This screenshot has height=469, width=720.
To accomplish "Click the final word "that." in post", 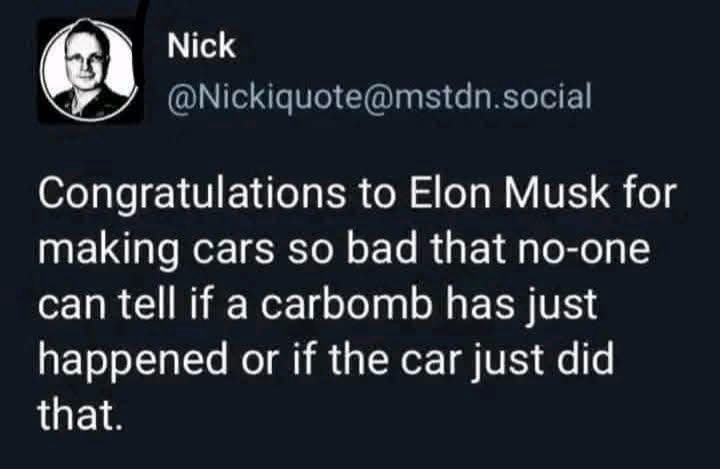I will tap(79, 410).
